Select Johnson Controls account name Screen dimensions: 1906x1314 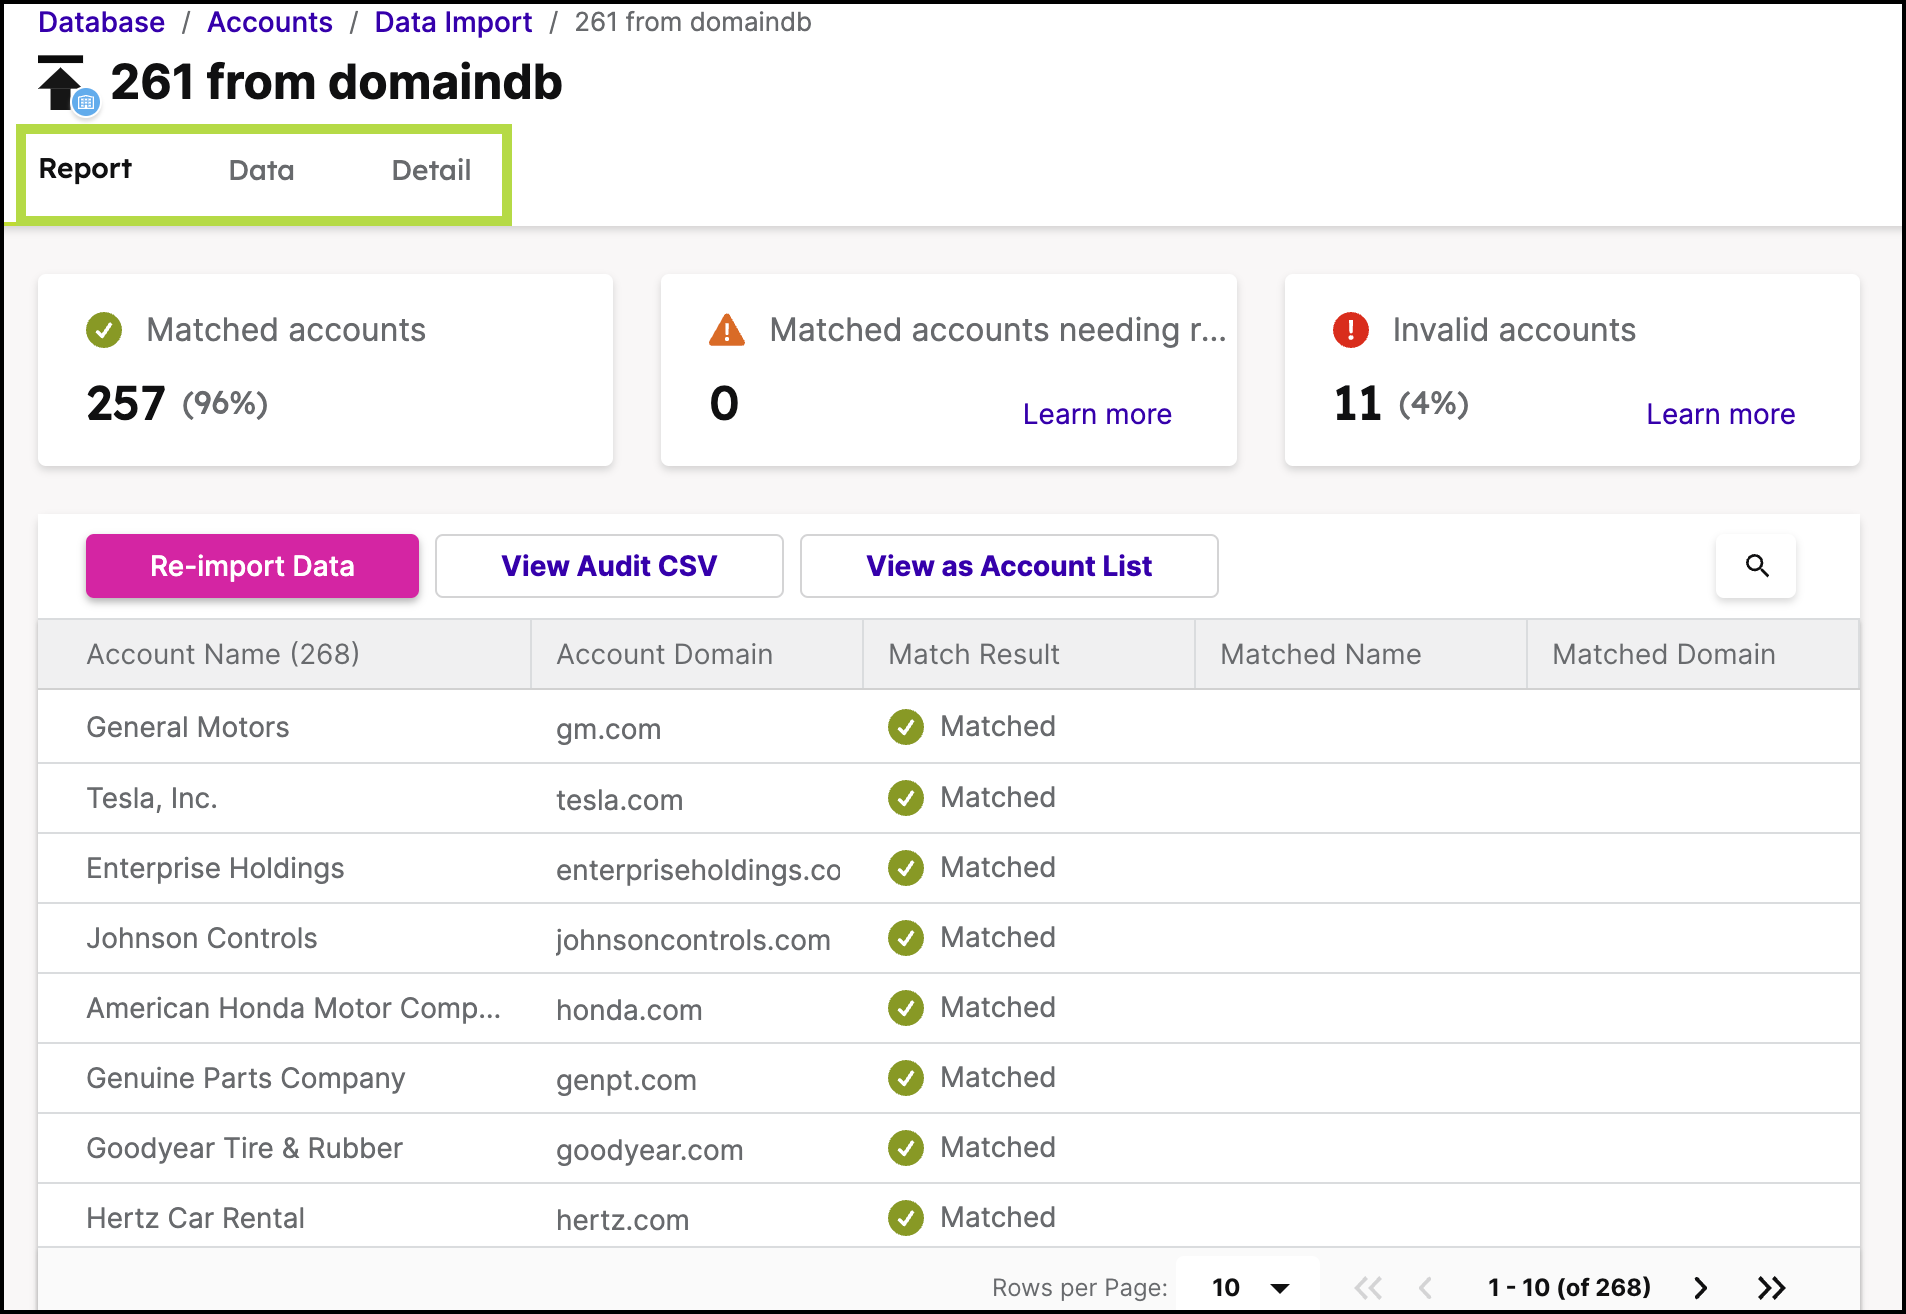202,938
